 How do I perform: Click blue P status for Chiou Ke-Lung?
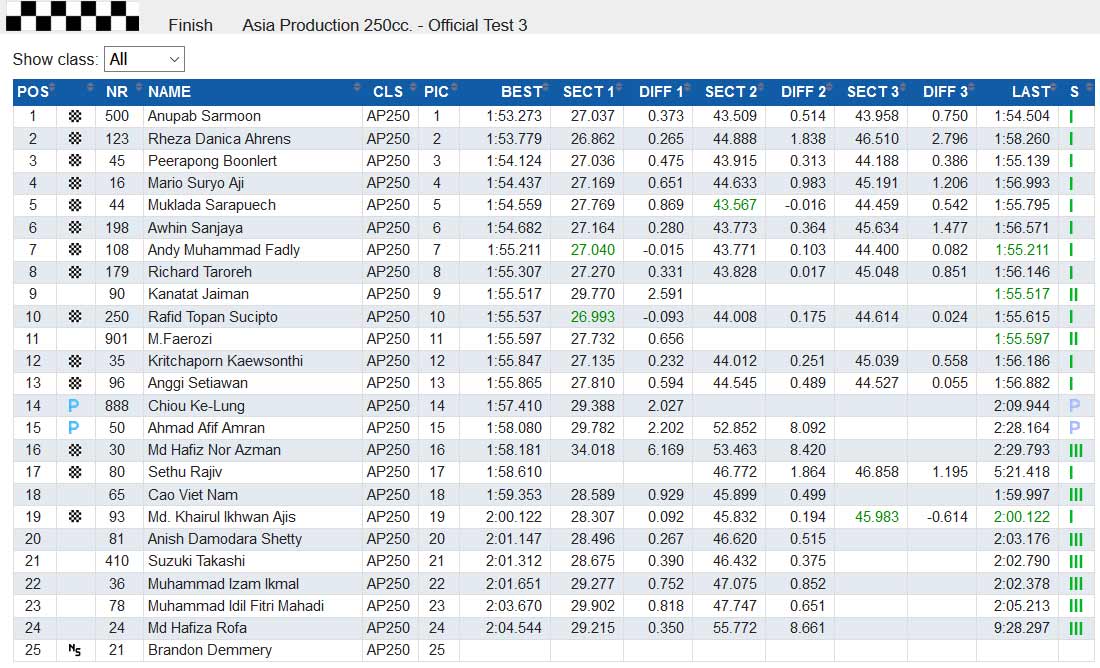(1074, 406)
